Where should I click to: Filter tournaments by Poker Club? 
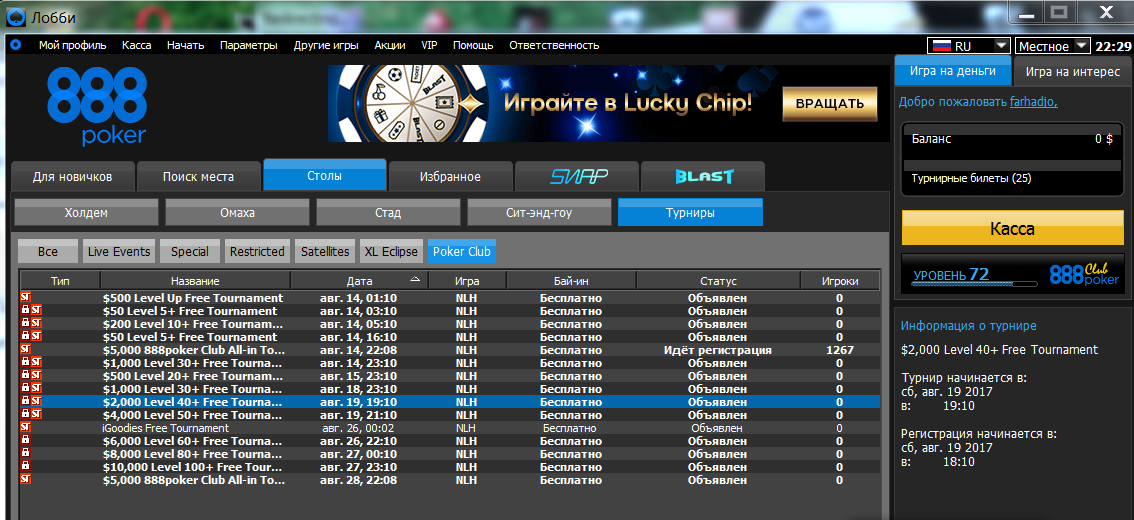pyautogui.click(x=461, y=252)
